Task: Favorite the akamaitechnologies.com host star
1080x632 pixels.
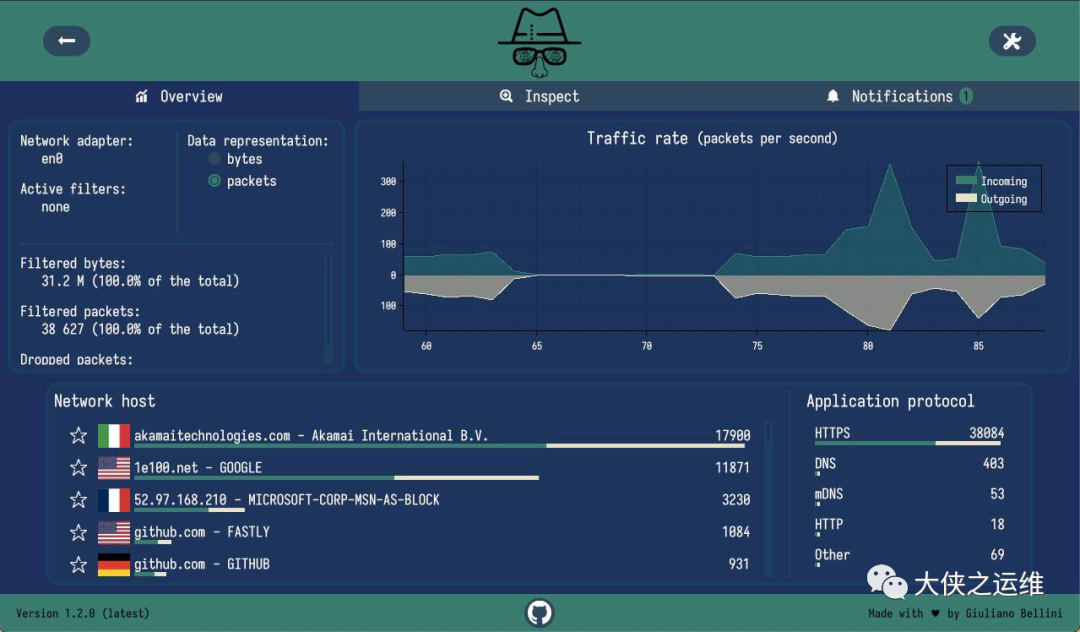Action: [x=79, y=436]
